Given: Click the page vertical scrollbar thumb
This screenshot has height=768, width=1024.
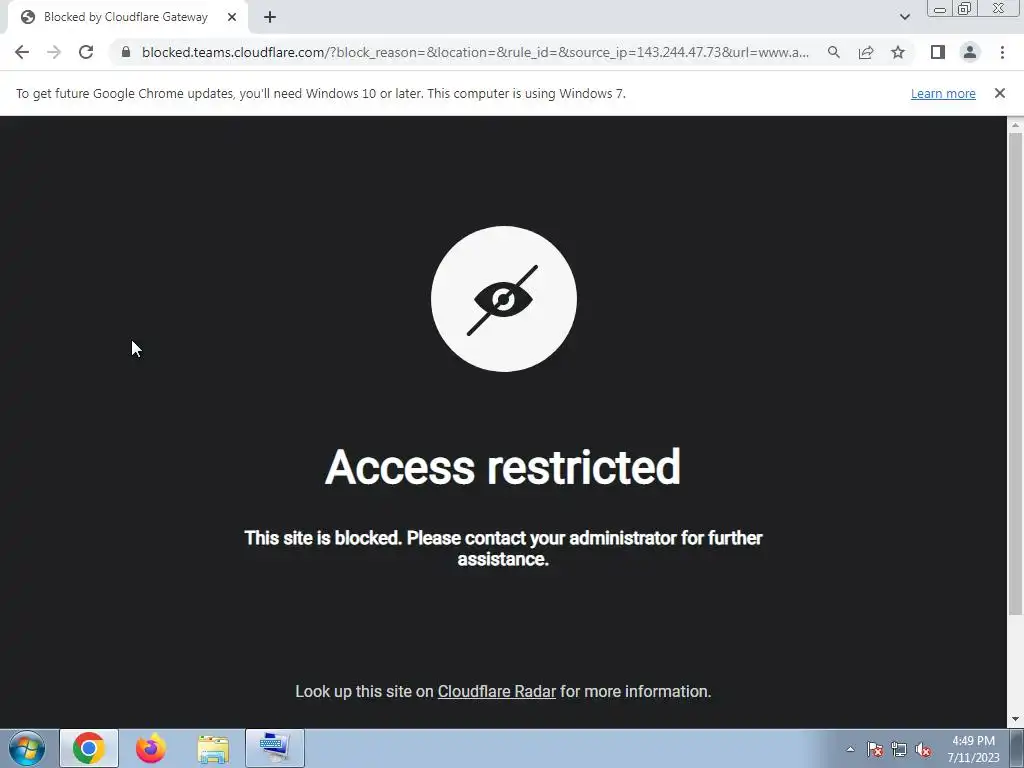Looking at the screenshot, I should point(1015,374).
